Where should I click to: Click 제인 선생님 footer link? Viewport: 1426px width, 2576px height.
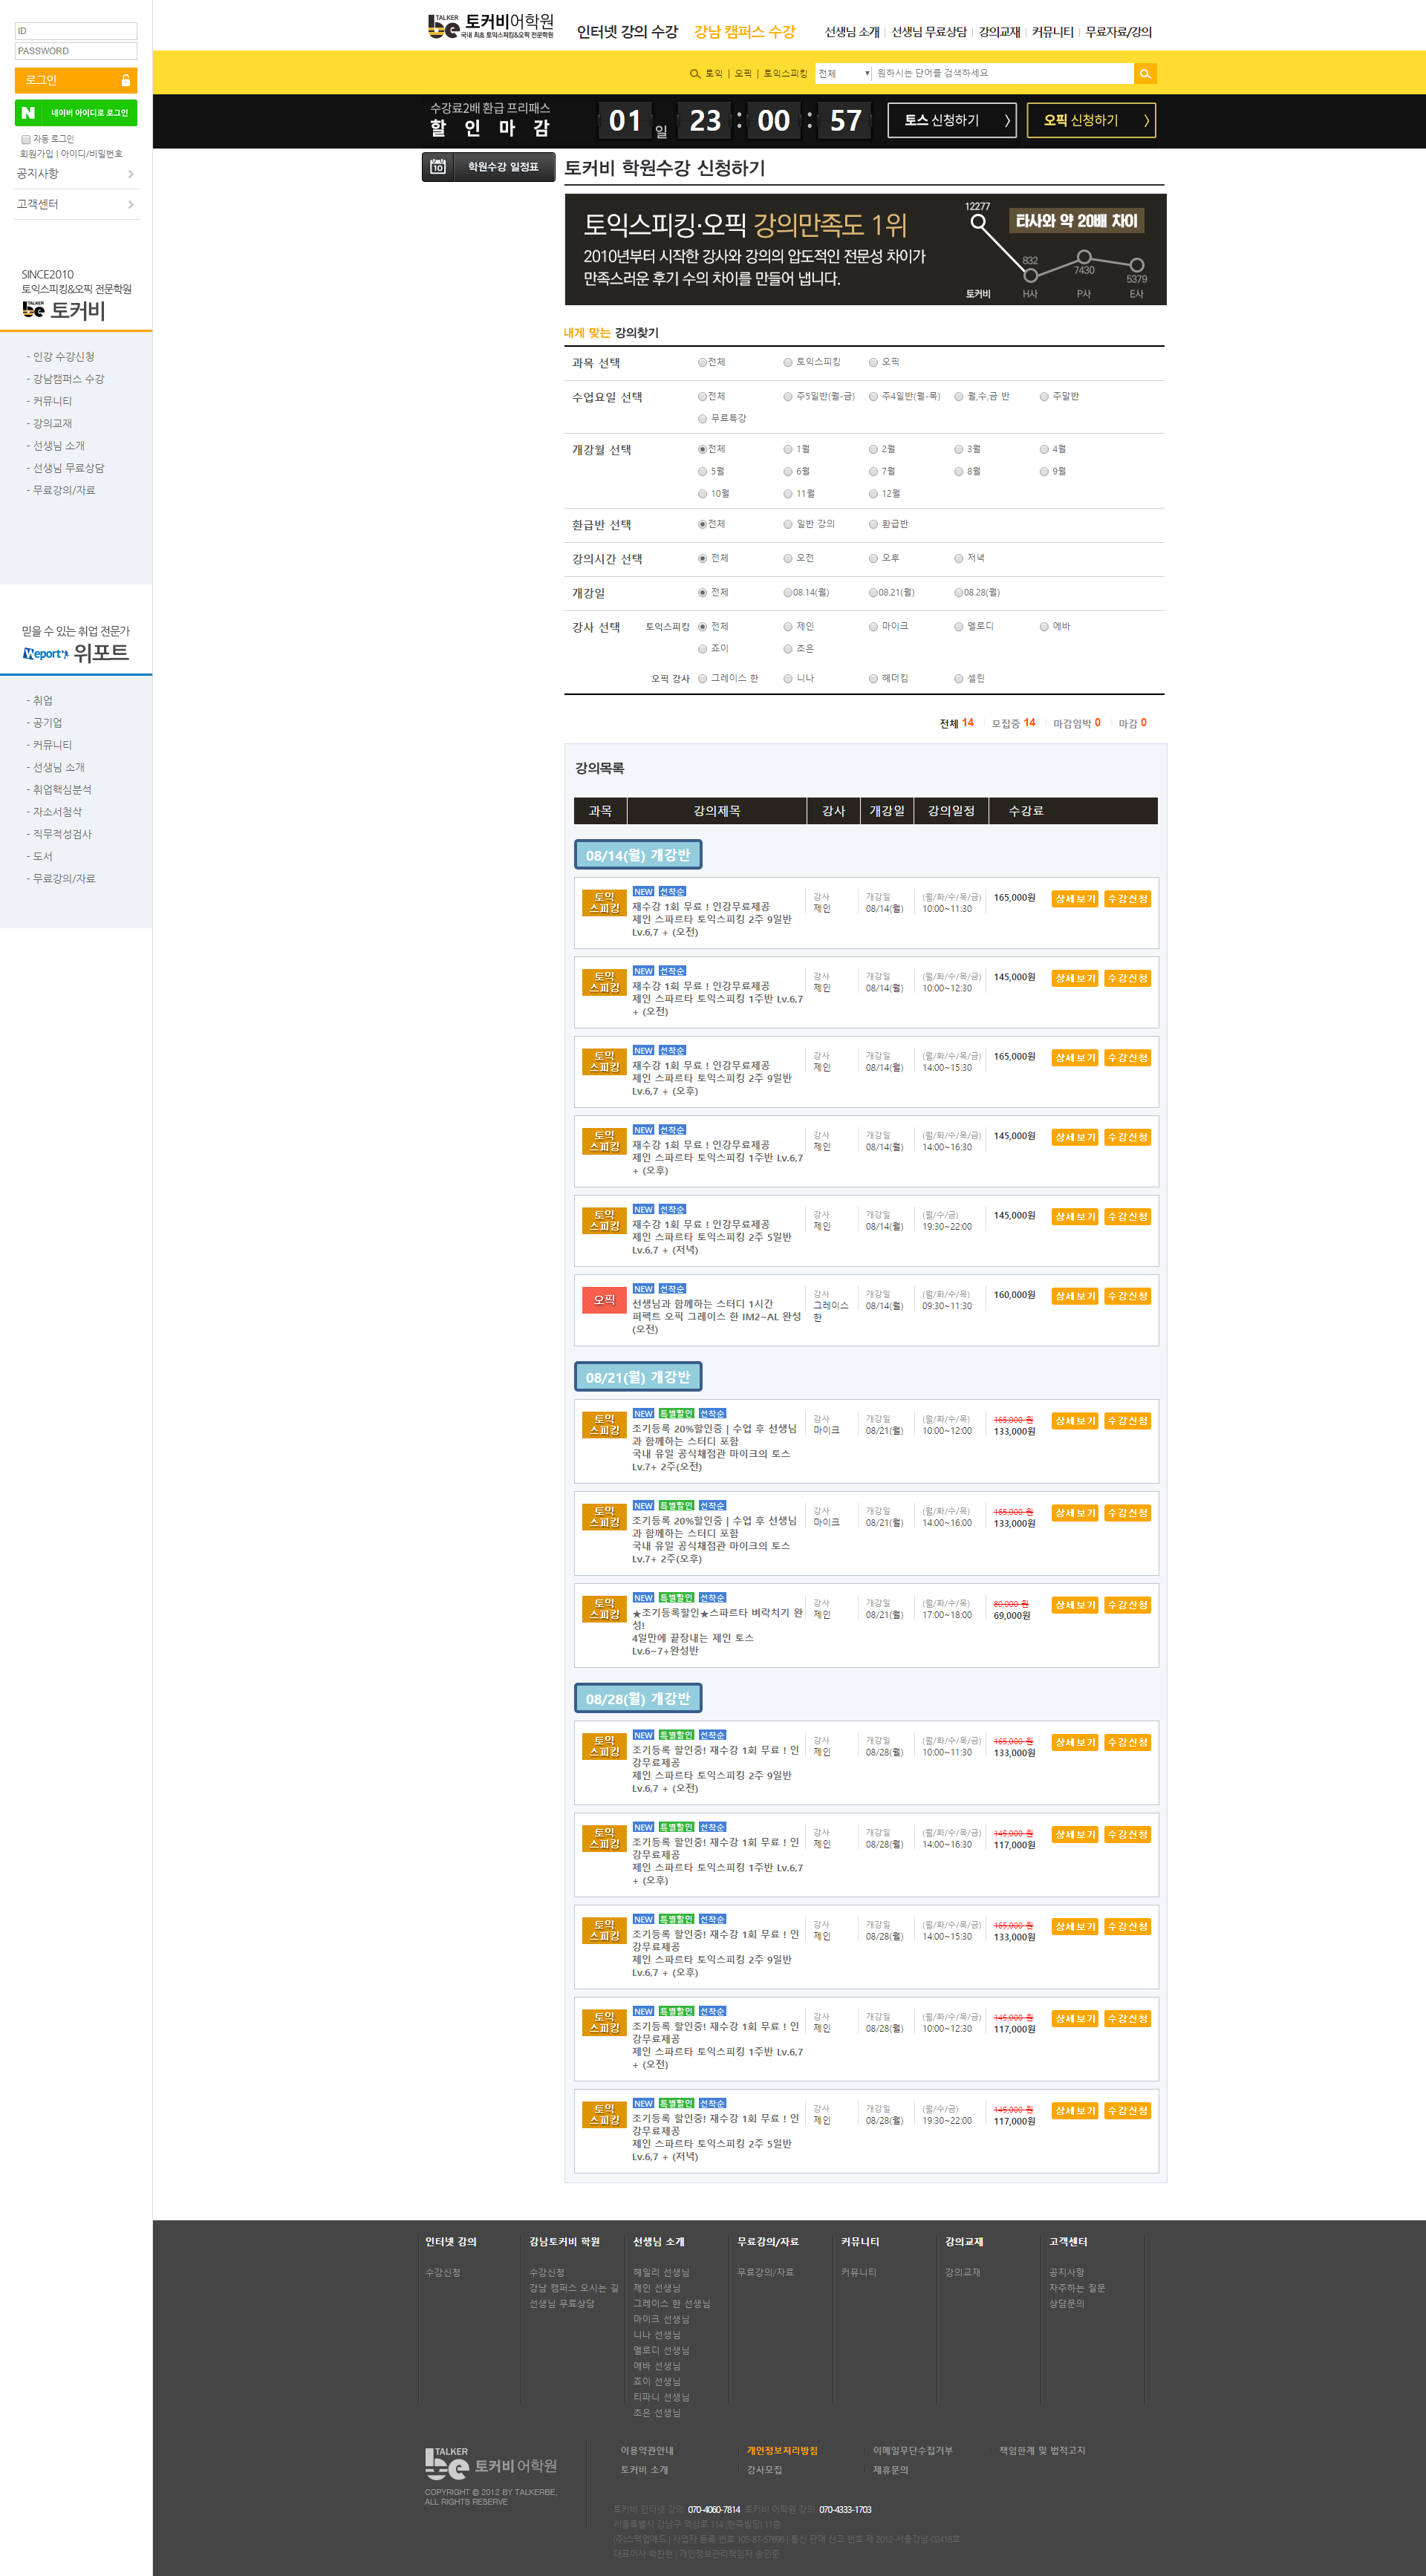coord(656,2288)
